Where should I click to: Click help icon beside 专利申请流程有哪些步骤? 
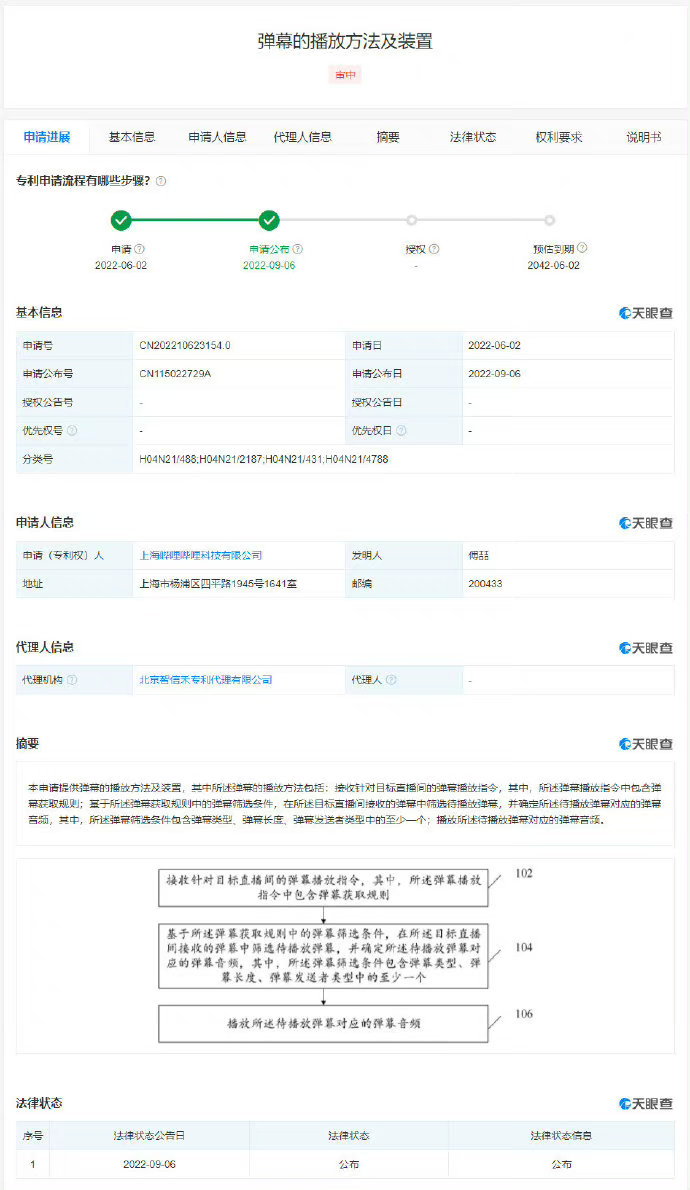point(161,181)
